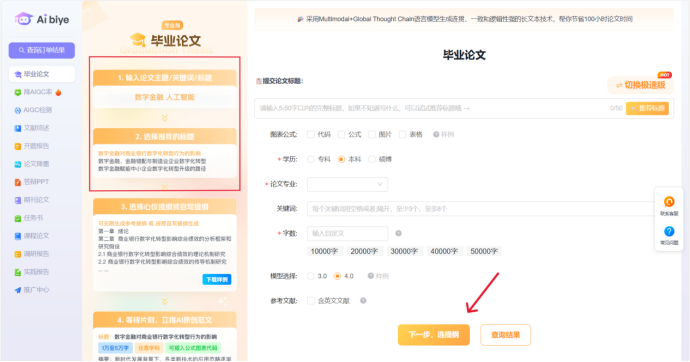Click the help icon beside 字数 input
Viewport: 690px width, 362px height.
tap(398, 233)
